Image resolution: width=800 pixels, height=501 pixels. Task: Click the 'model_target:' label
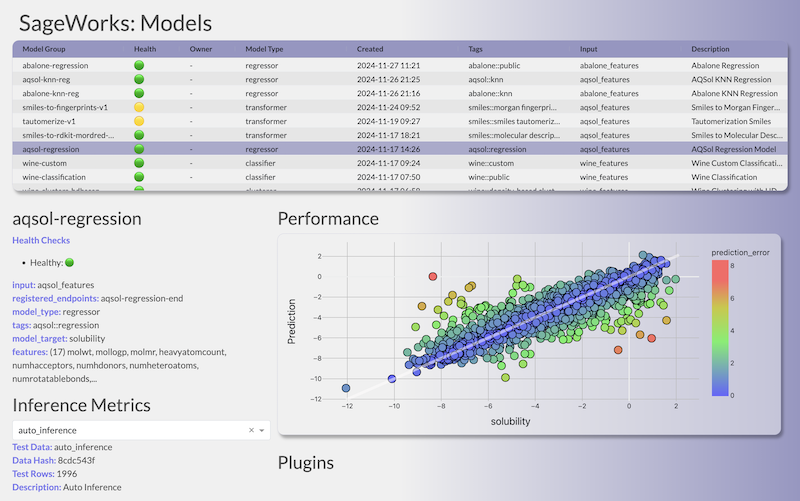pyautogui.click(x=40, y=339)
